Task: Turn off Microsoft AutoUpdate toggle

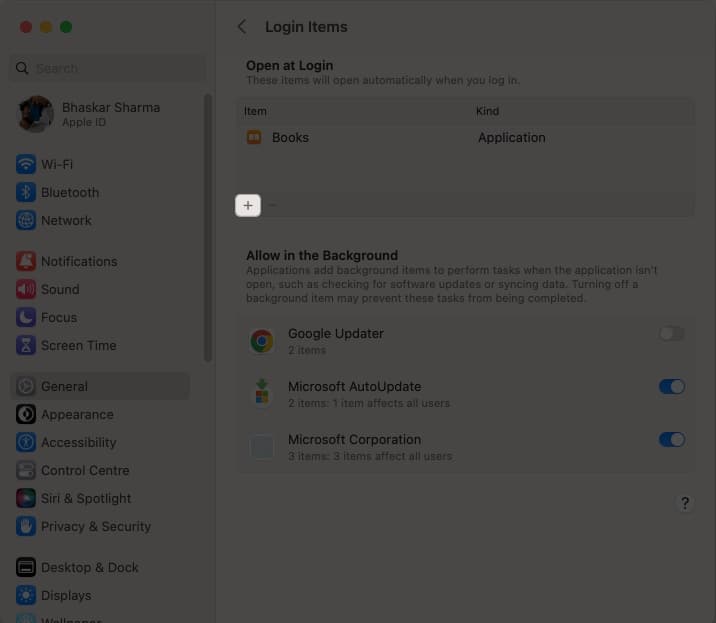Action: click(672, 387)
